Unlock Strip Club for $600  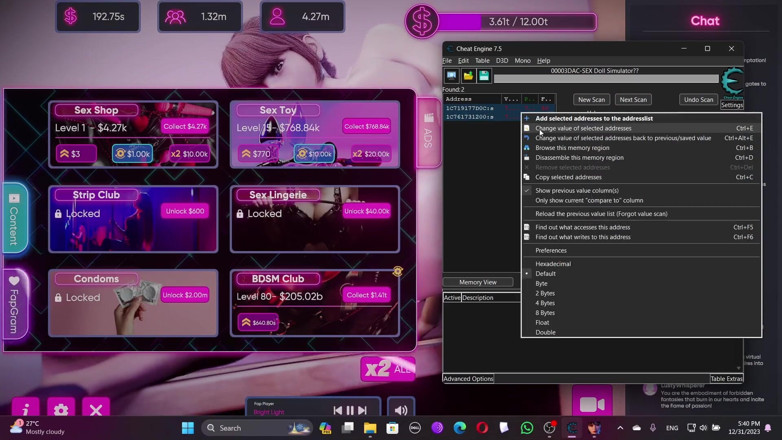[x=185, y=211]
